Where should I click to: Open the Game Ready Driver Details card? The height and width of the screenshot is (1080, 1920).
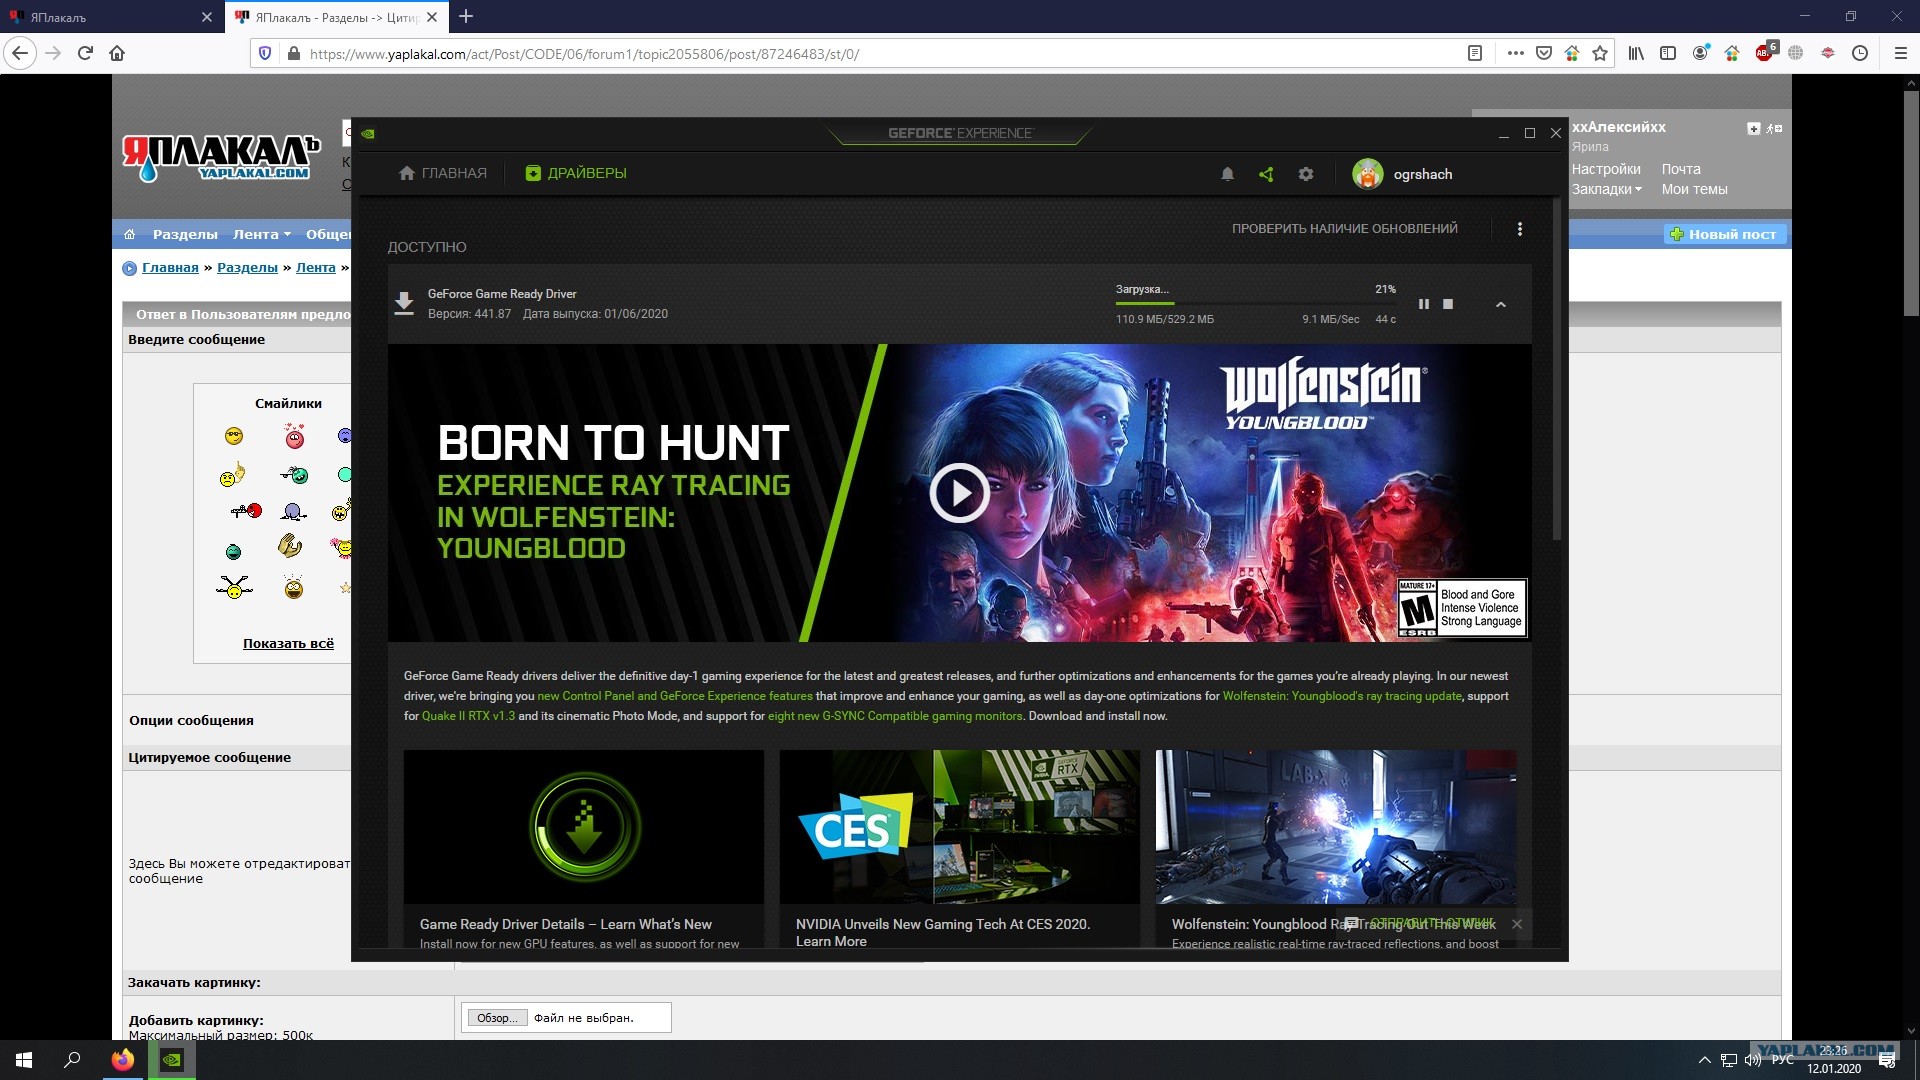click(584, 848)
